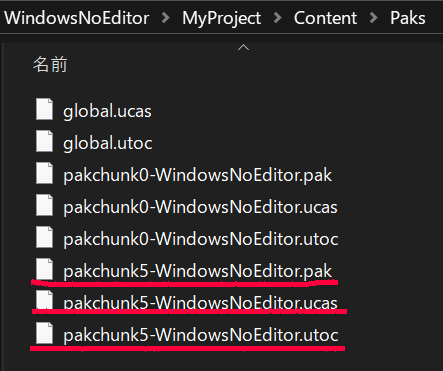Click the pakchunk0-WindowsNoEditor.pak file icon

click(x=44, y=173)
